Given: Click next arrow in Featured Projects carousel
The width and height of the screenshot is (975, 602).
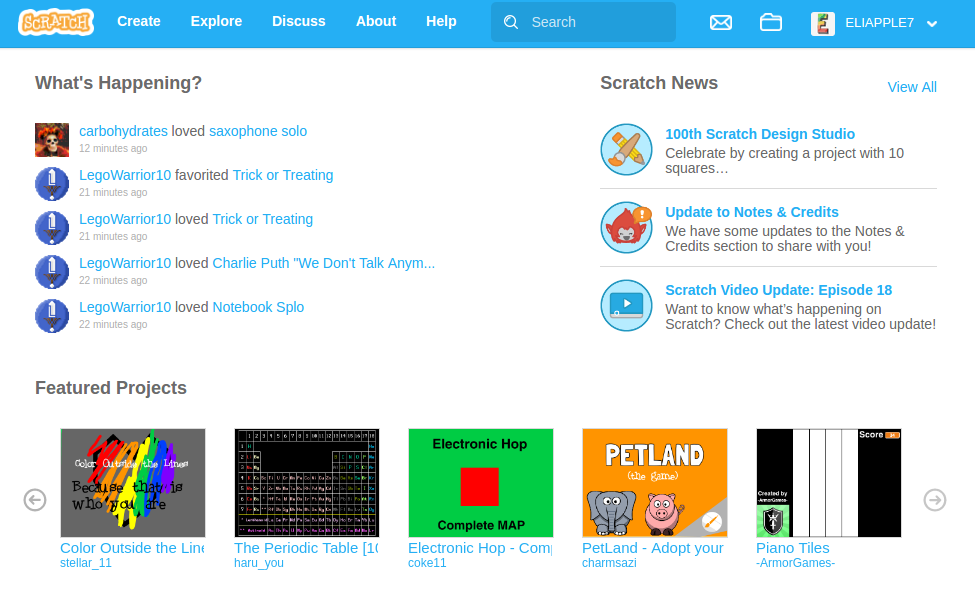Looking at the screenshot, I should (935, 500).
